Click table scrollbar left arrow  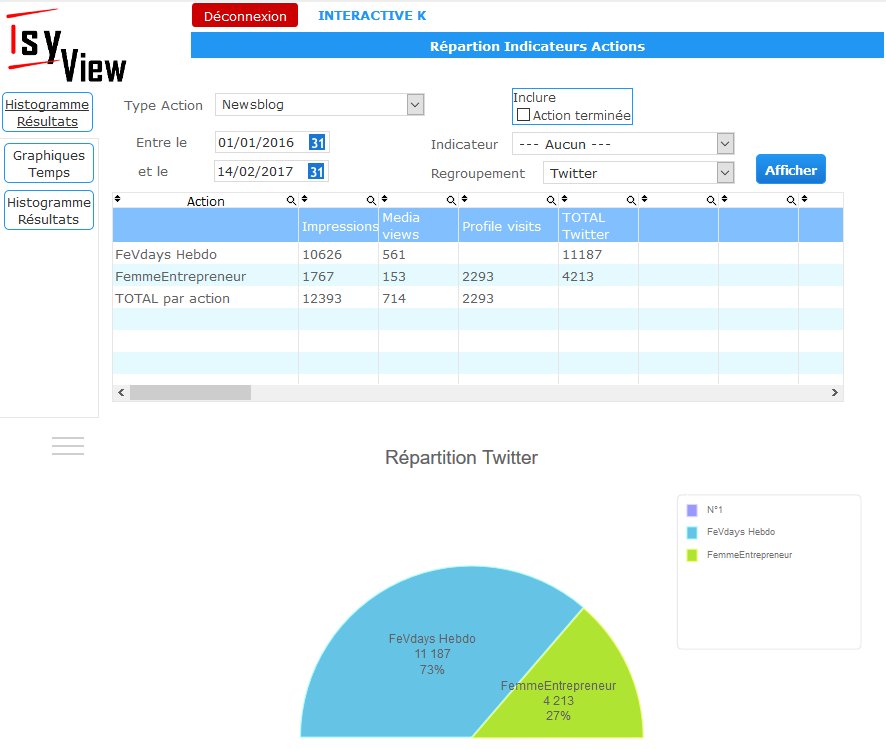[121, 393]
